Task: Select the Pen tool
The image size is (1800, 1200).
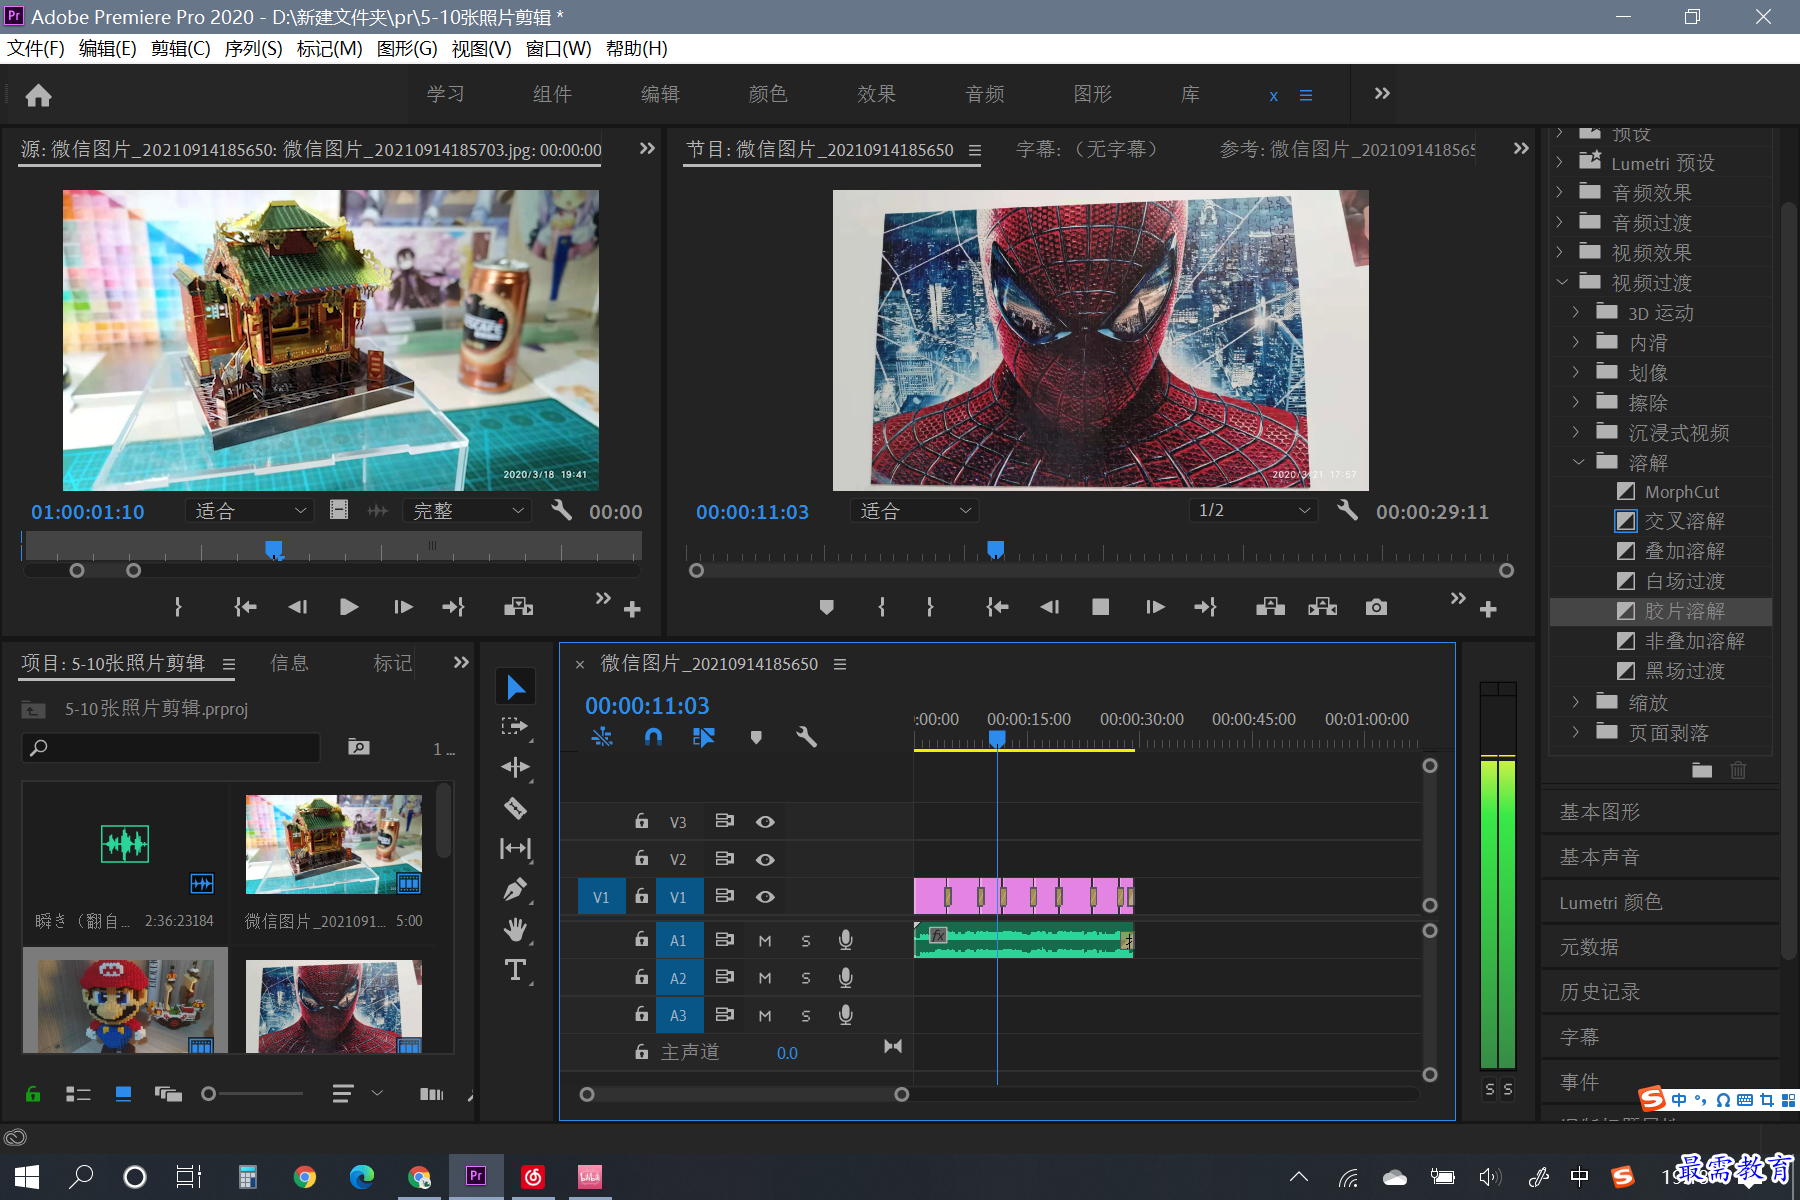Action: click(515, 889)
